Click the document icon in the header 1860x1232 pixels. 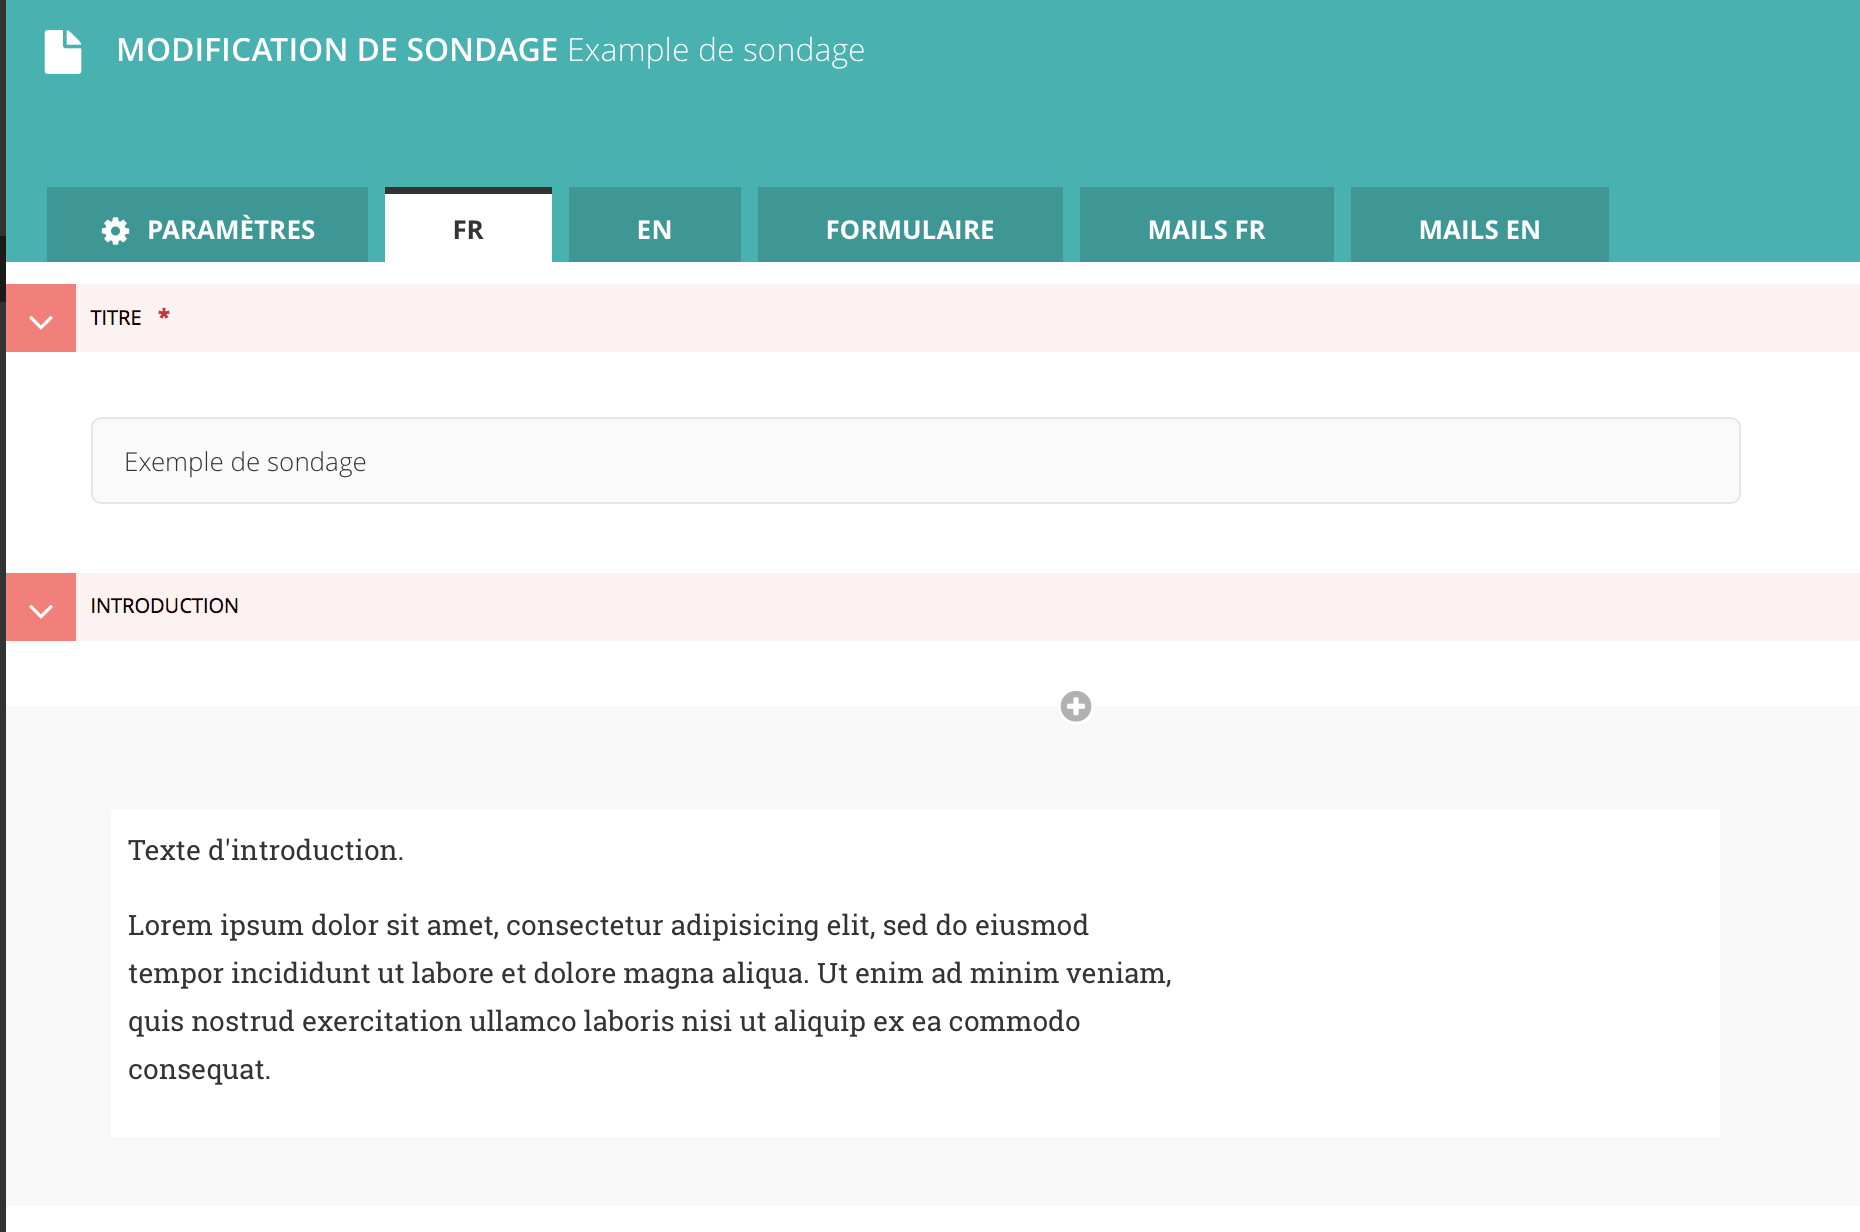click(x=63, y=52)
